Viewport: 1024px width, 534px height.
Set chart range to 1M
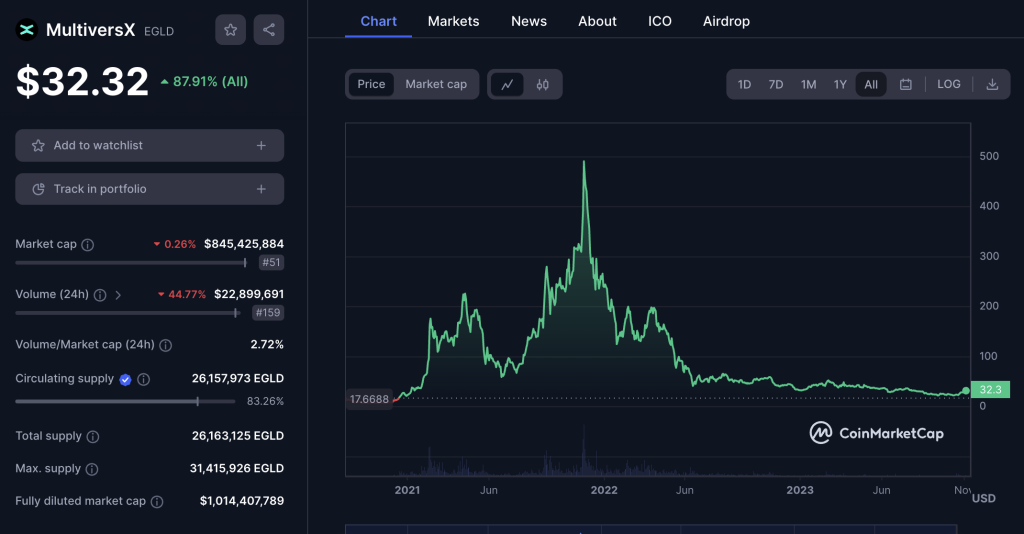808,84
